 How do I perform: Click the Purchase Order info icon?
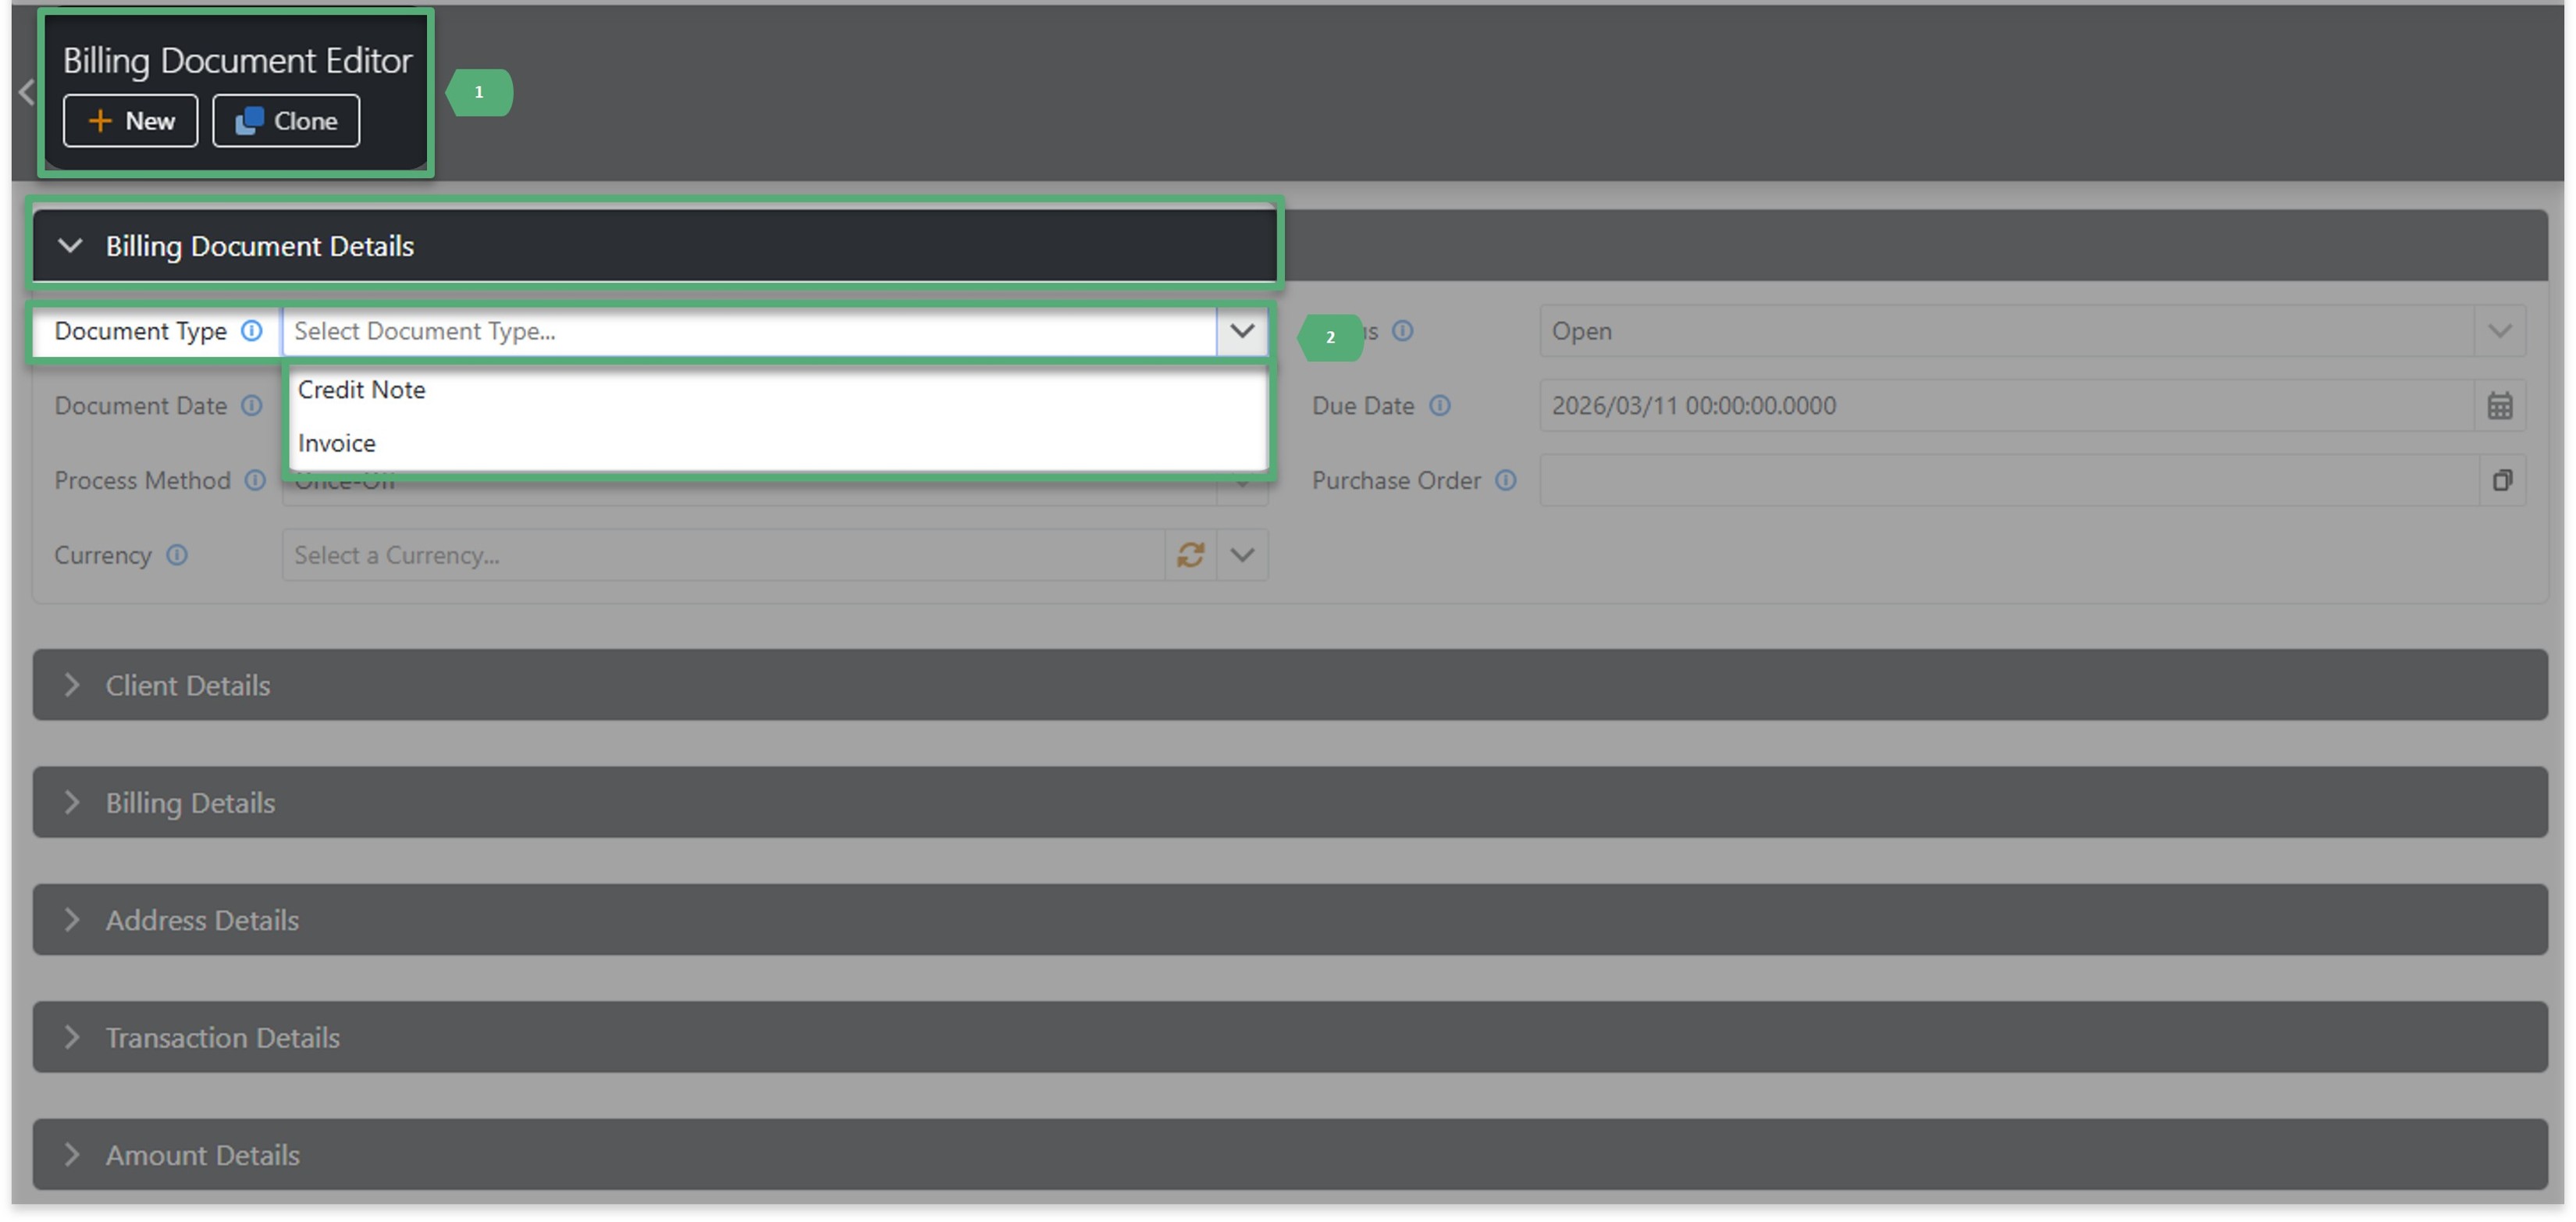coord(1506,480)
